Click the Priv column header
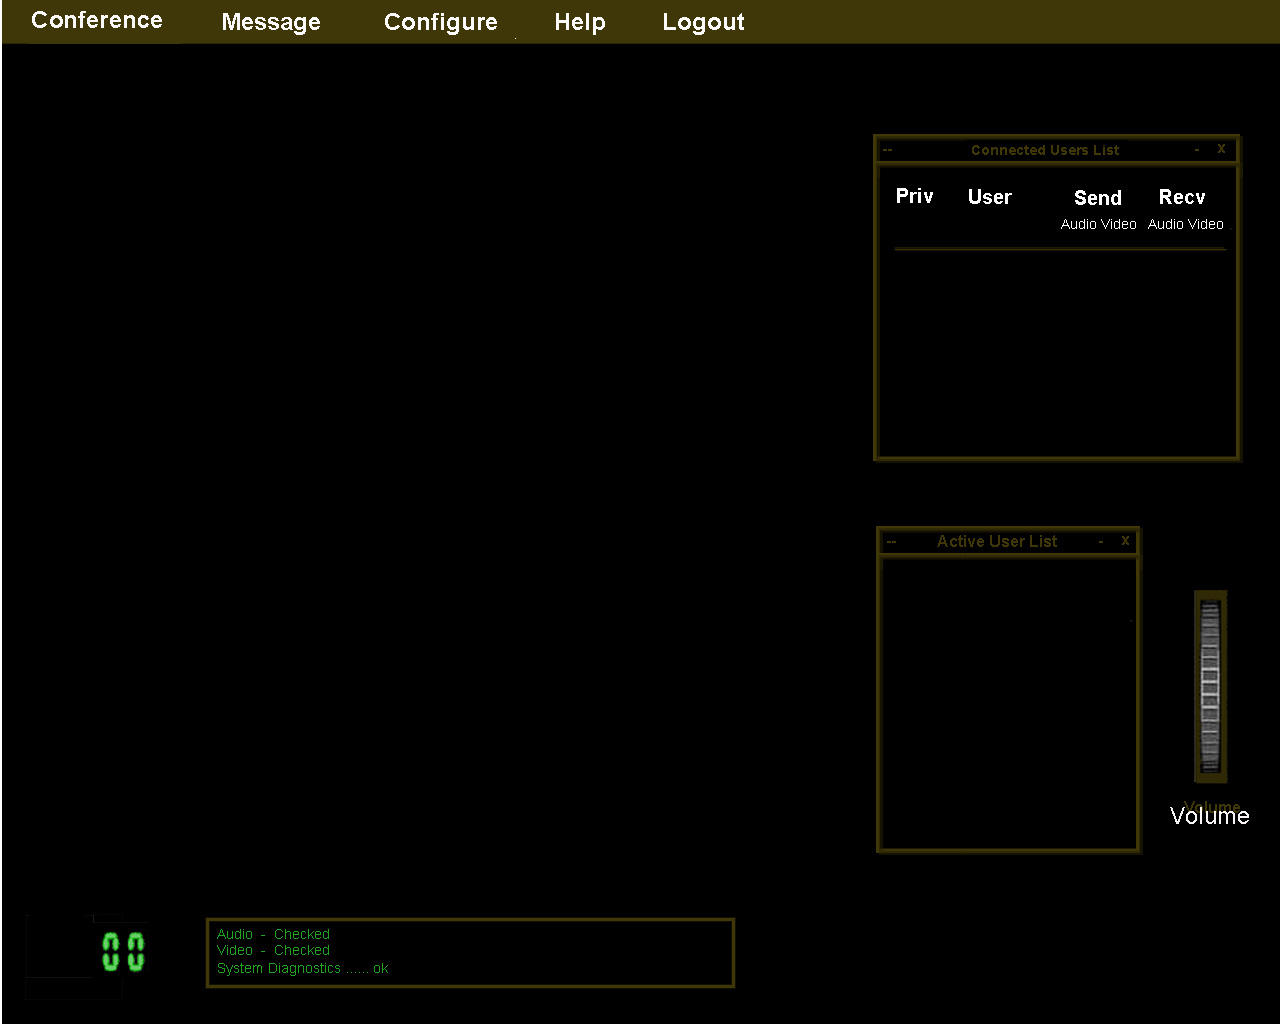1280x1024 pixels. [914, 196]
